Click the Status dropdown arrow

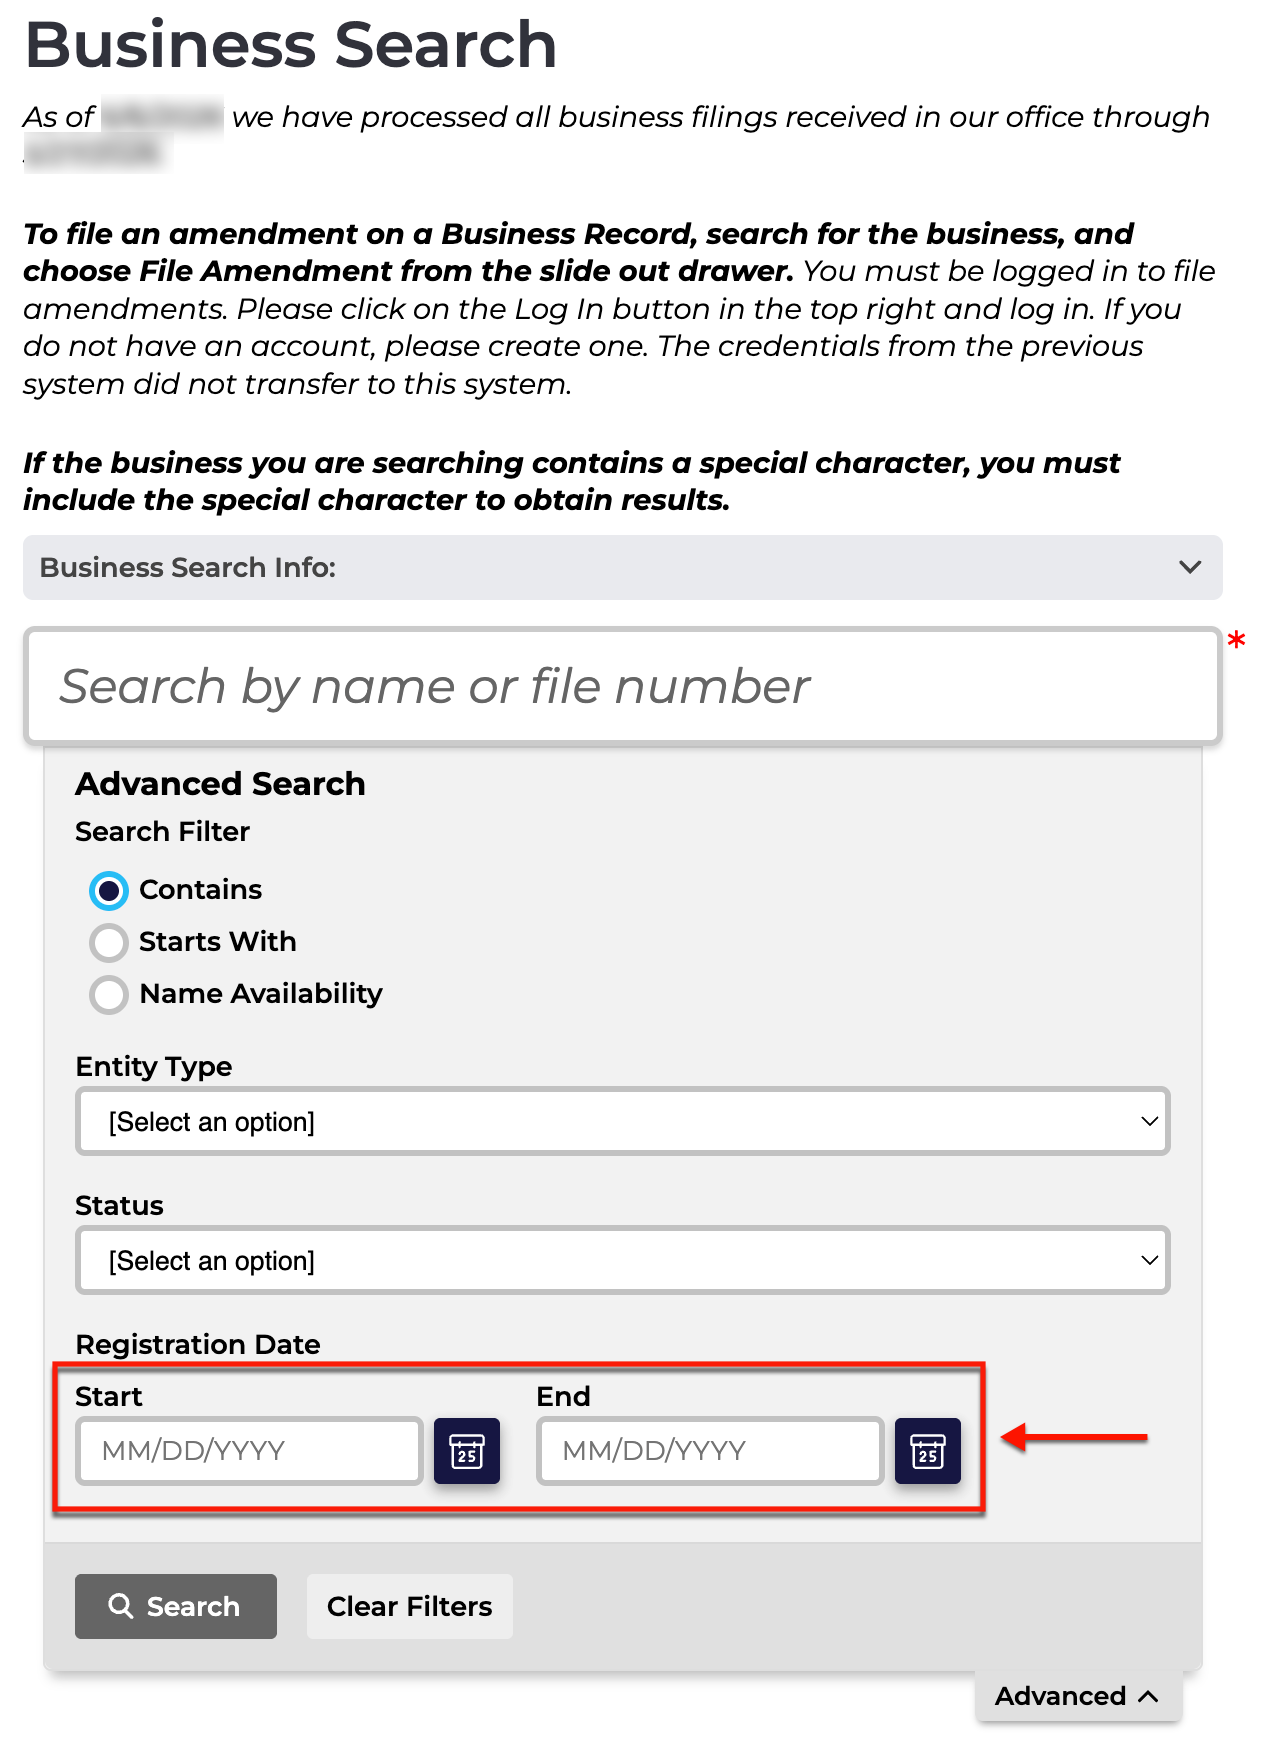pos(1150,1260)
